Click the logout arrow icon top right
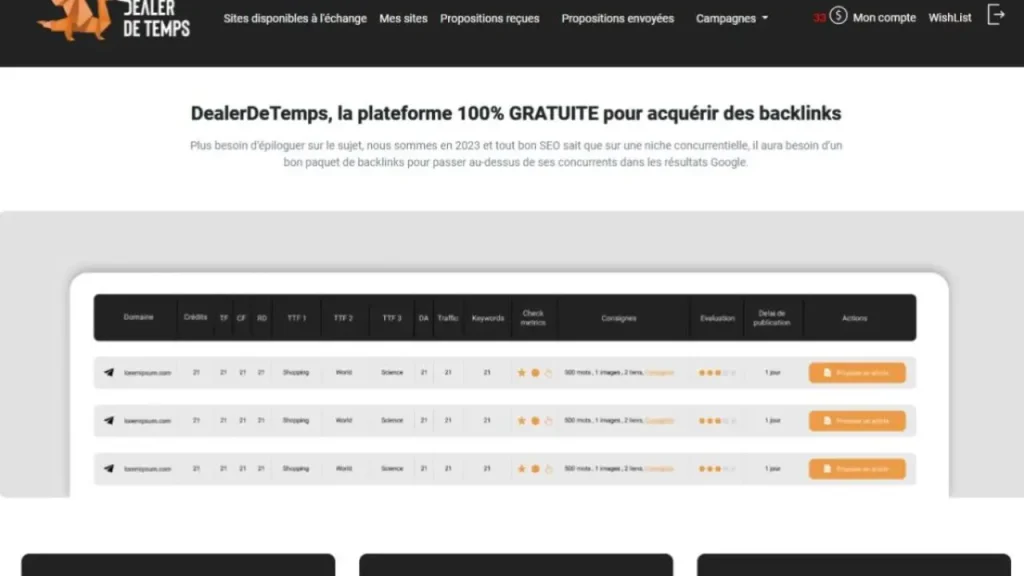Image resolution: width=1024 pixels, height=576 pixels. [994, 14]
